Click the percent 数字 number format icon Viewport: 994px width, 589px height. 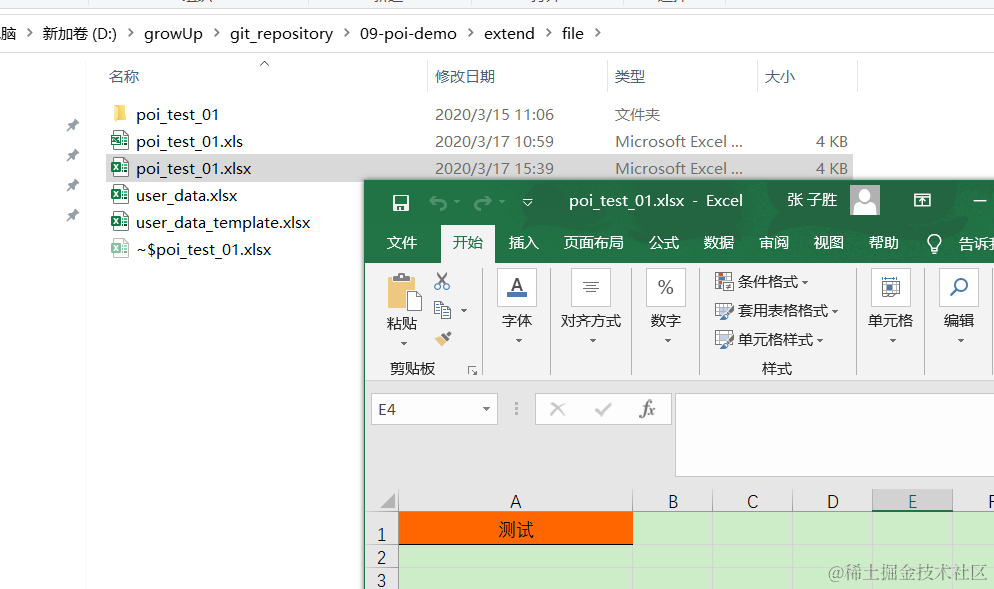[x=665, y=288]
